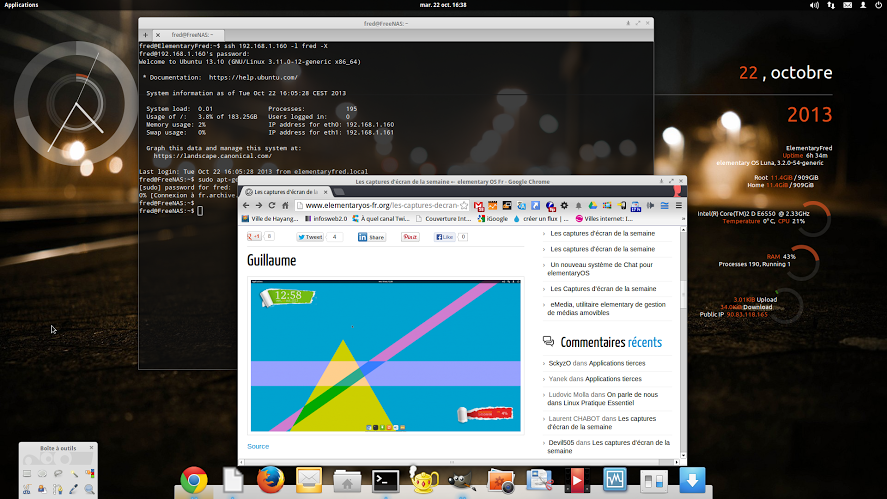Close the Les captures d'écran Chrome tab

click(x=325, y=192)
